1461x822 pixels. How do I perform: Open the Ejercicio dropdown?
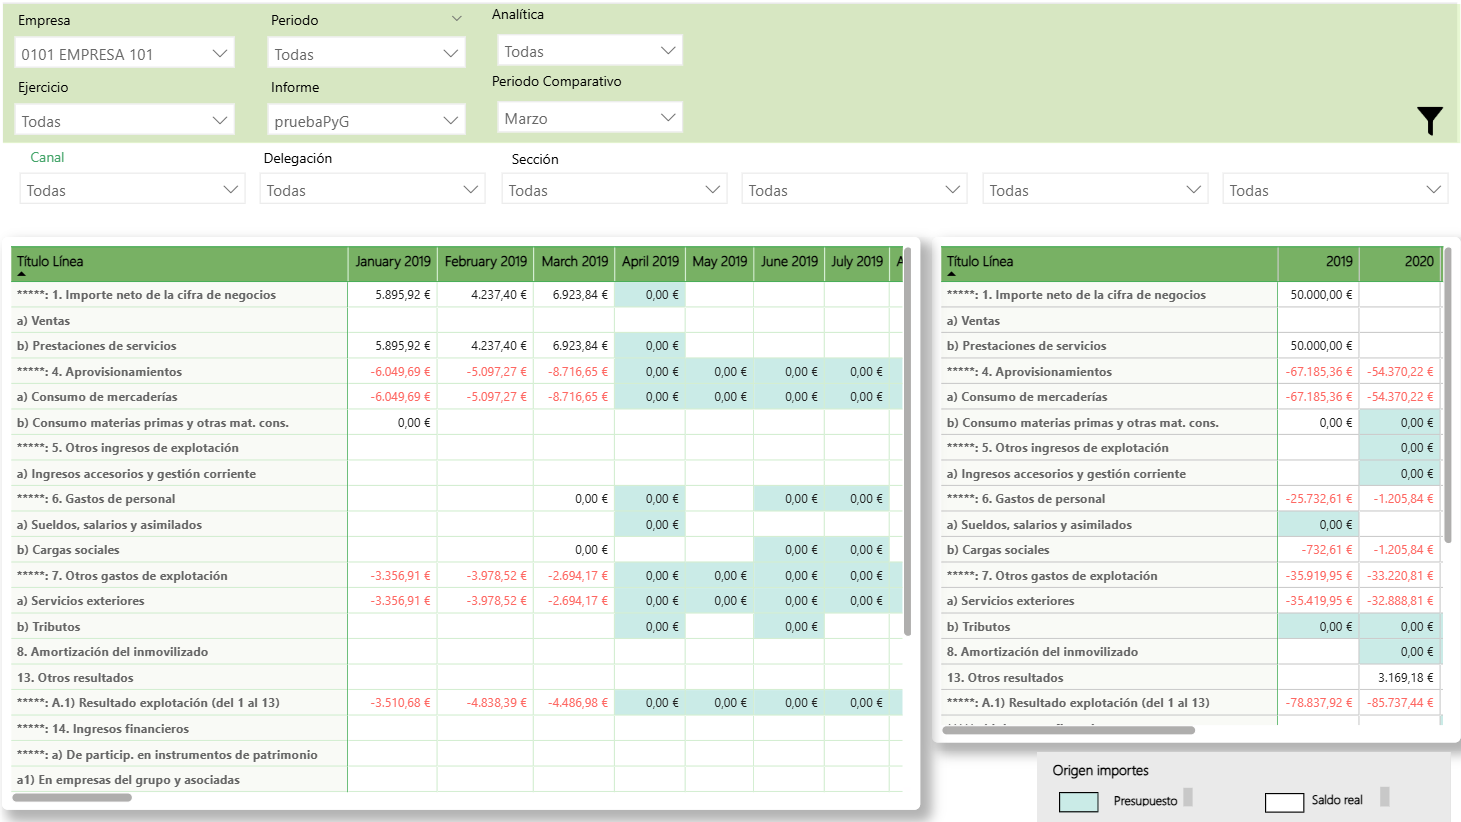(x=125, y=121)
